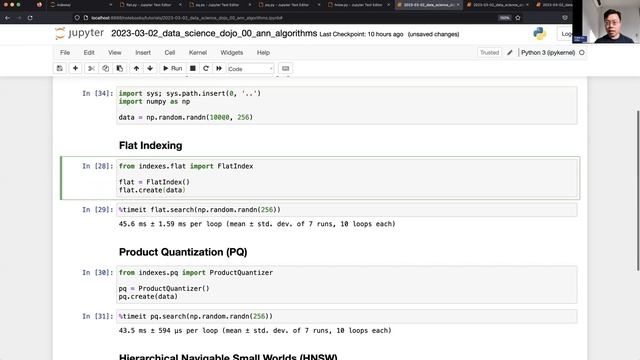The image size is (640, 360).
Task: Click the browser address bar URL
Action: (x=187, y=18)
